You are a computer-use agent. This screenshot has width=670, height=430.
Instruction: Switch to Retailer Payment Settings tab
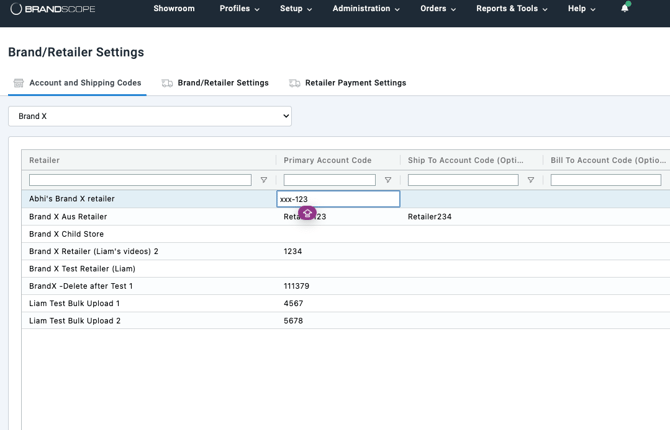click(x=347, y=83)
